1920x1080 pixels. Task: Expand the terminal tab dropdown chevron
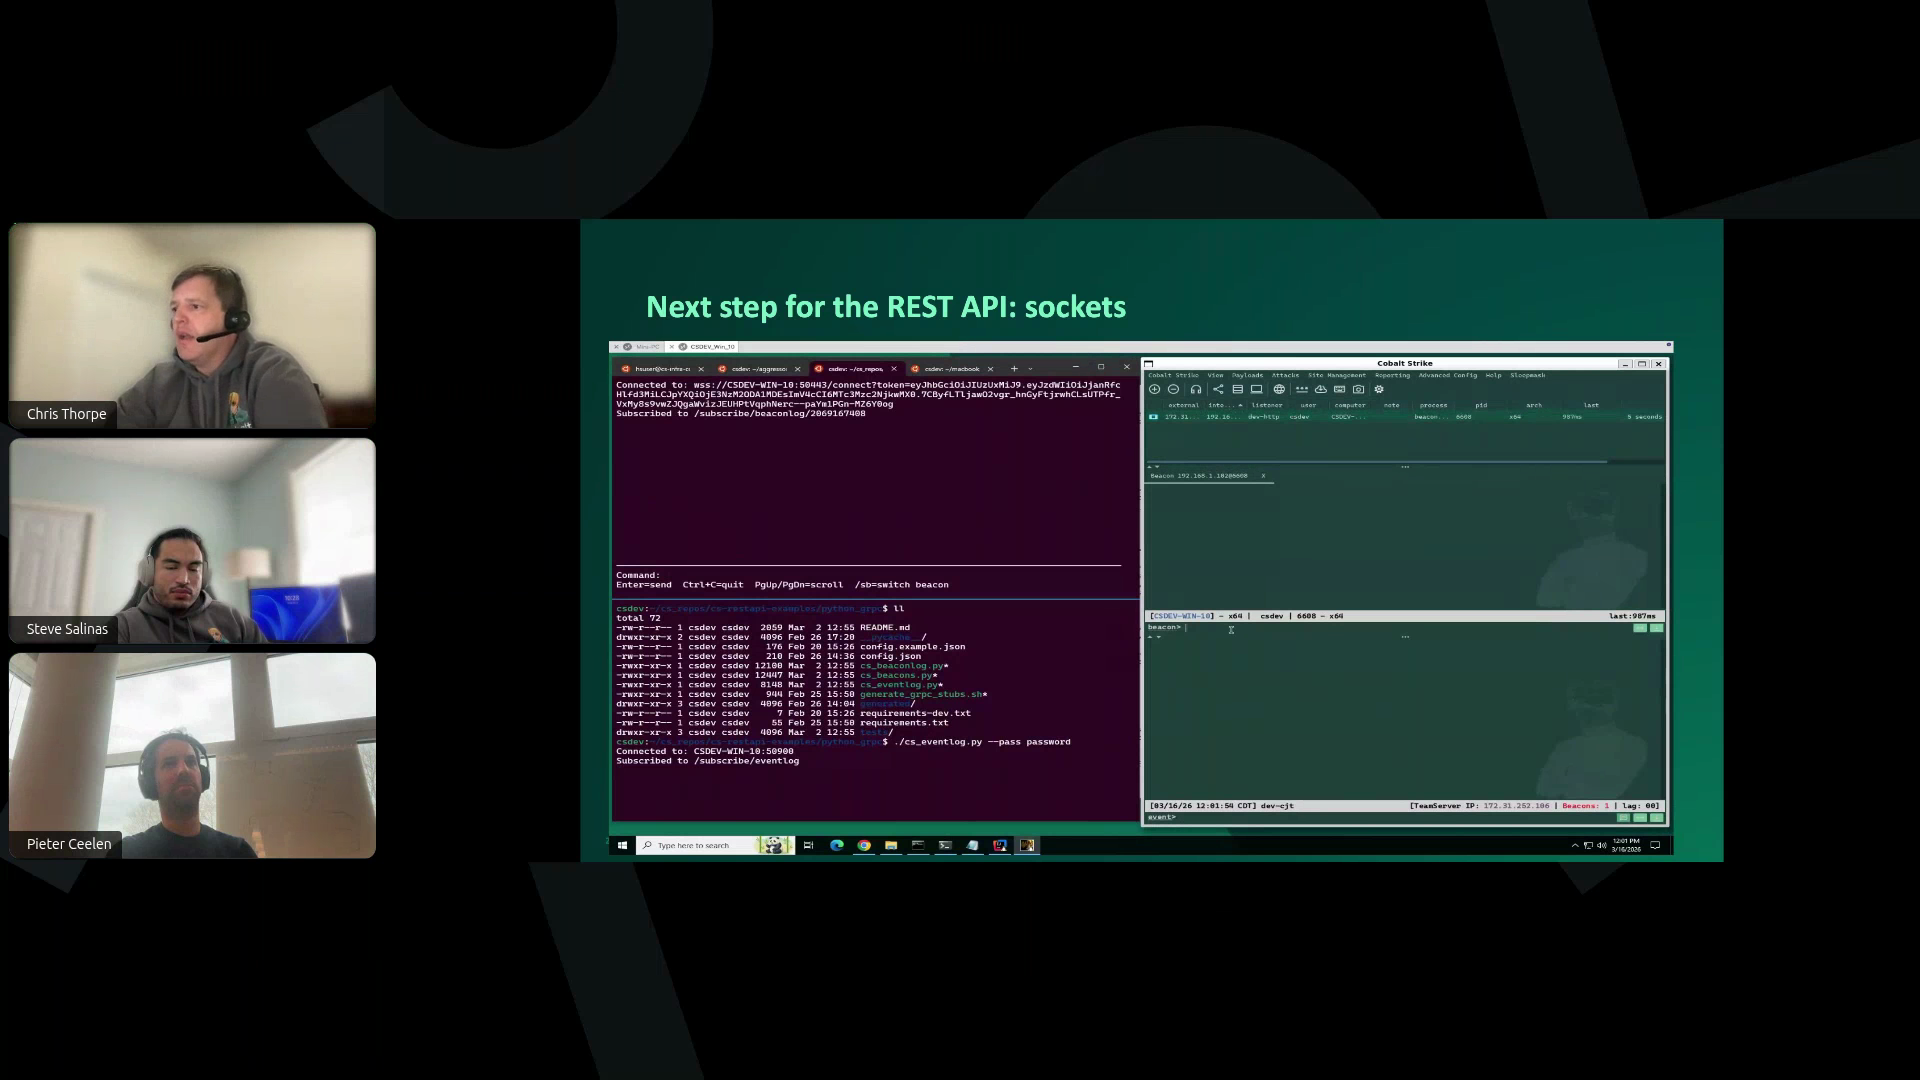[x=1030, y=369]
